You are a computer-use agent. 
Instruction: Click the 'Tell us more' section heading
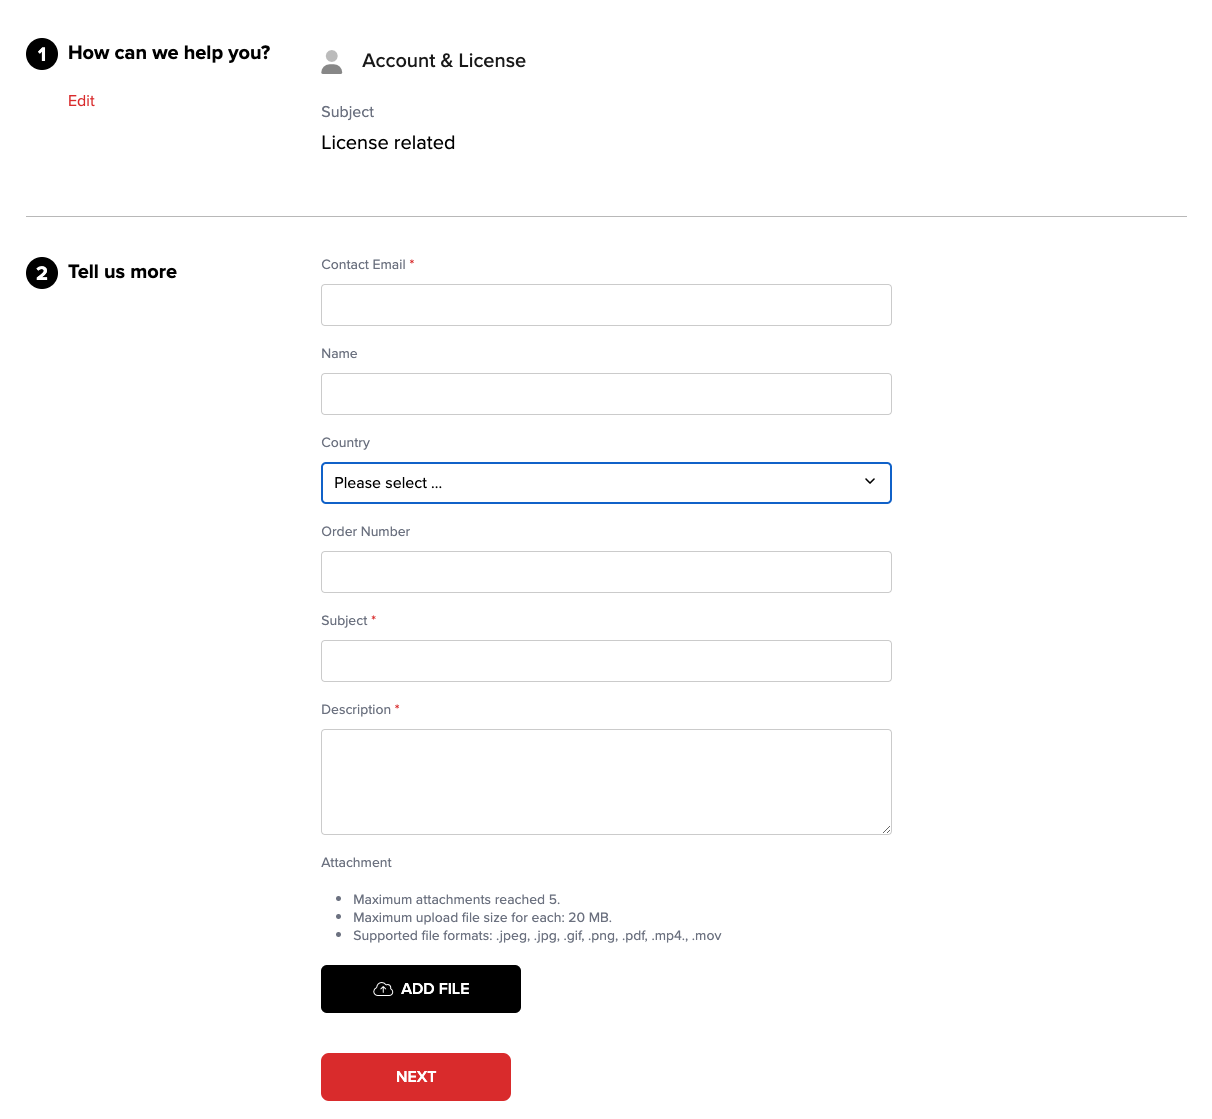pyautogui.click(x=122, y=272)
